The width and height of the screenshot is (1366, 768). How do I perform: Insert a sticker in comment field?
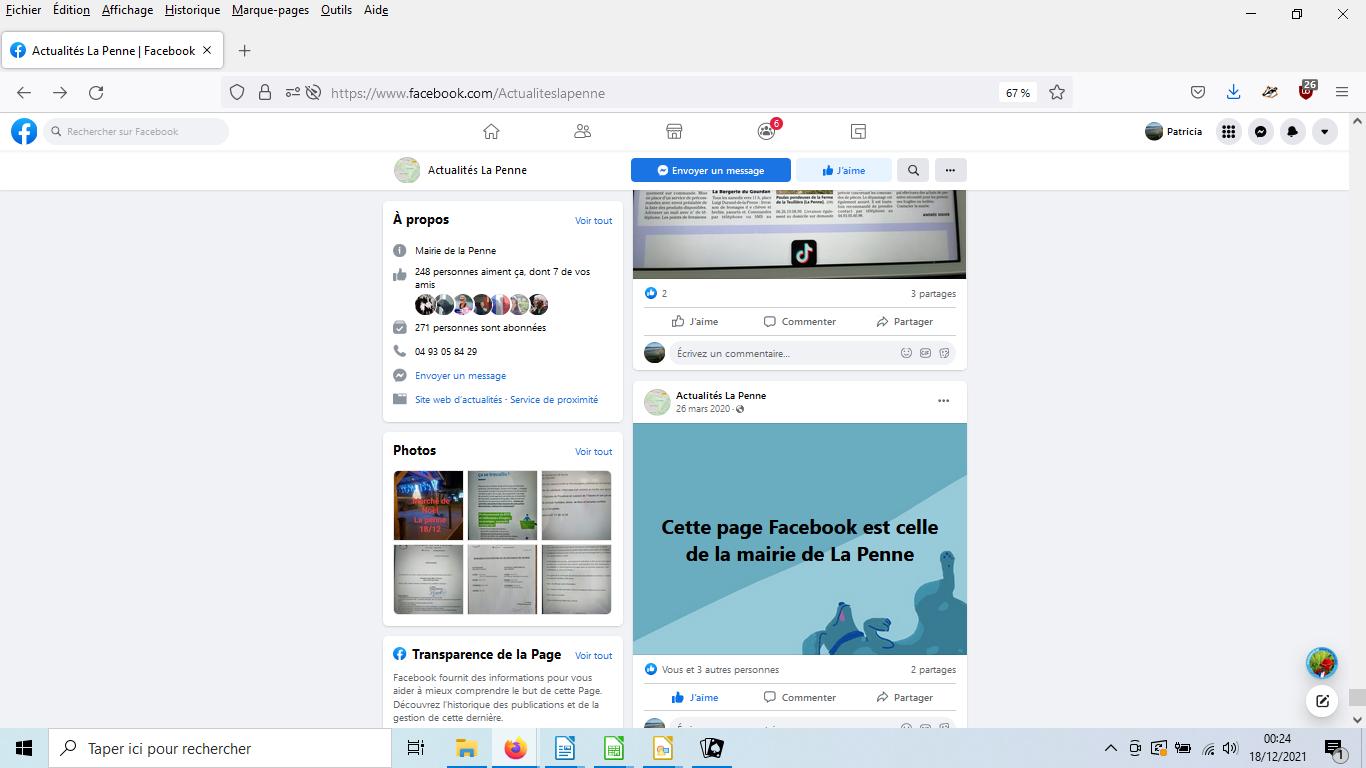(x=944, y=353)
